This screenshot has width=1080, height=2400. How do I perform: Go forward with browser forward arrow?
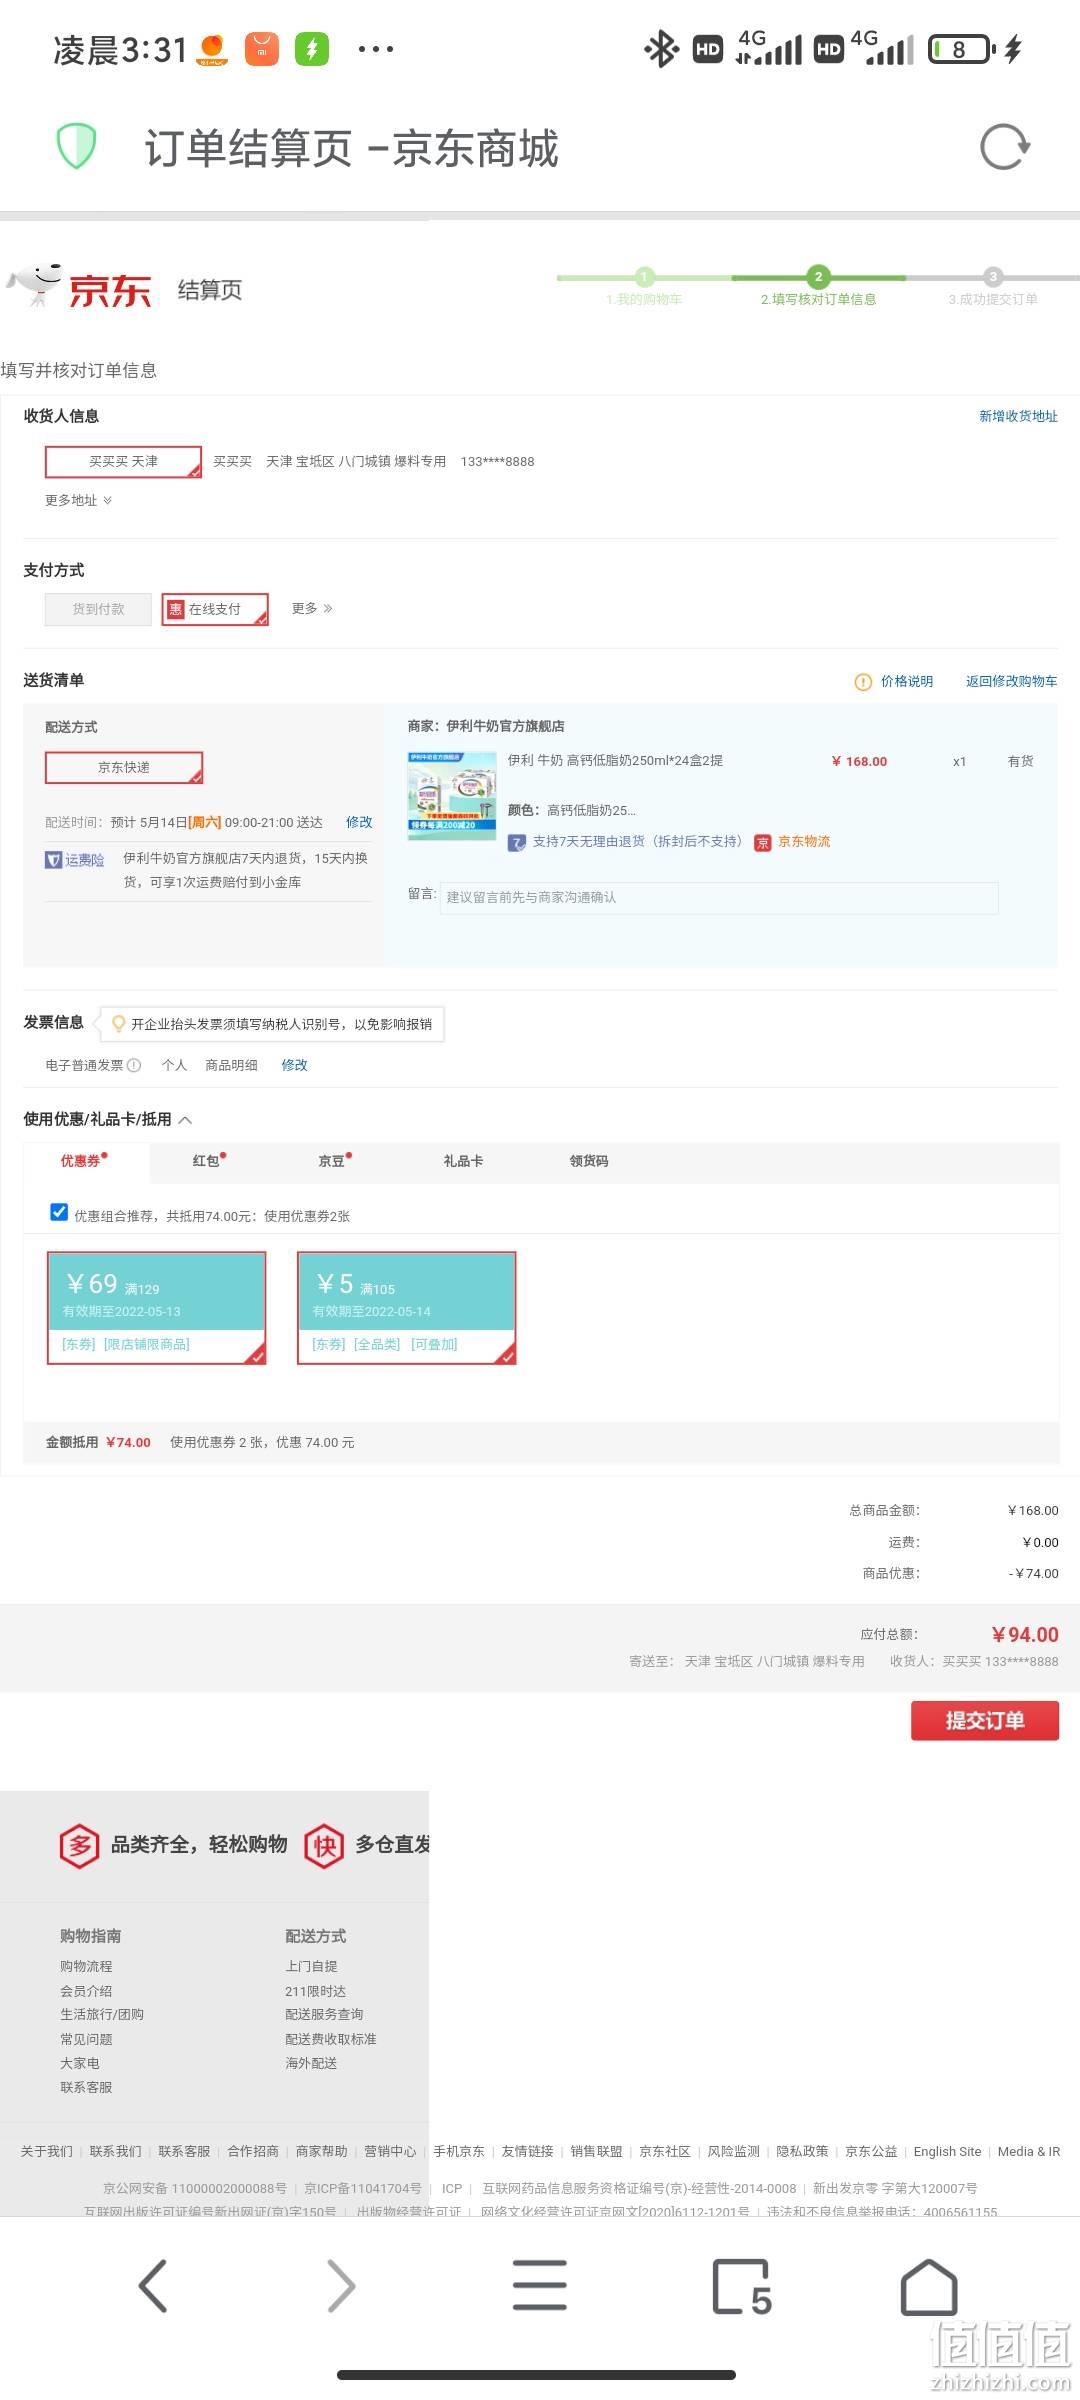(x=341, y=2286)
